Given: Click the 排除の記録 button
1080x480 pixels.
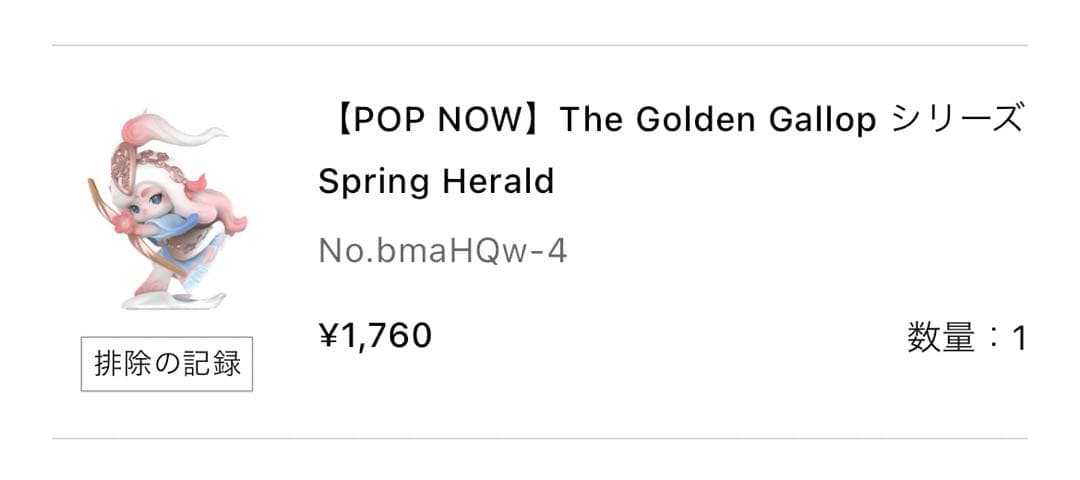Looking at the screenshot, I should (167, 364).
